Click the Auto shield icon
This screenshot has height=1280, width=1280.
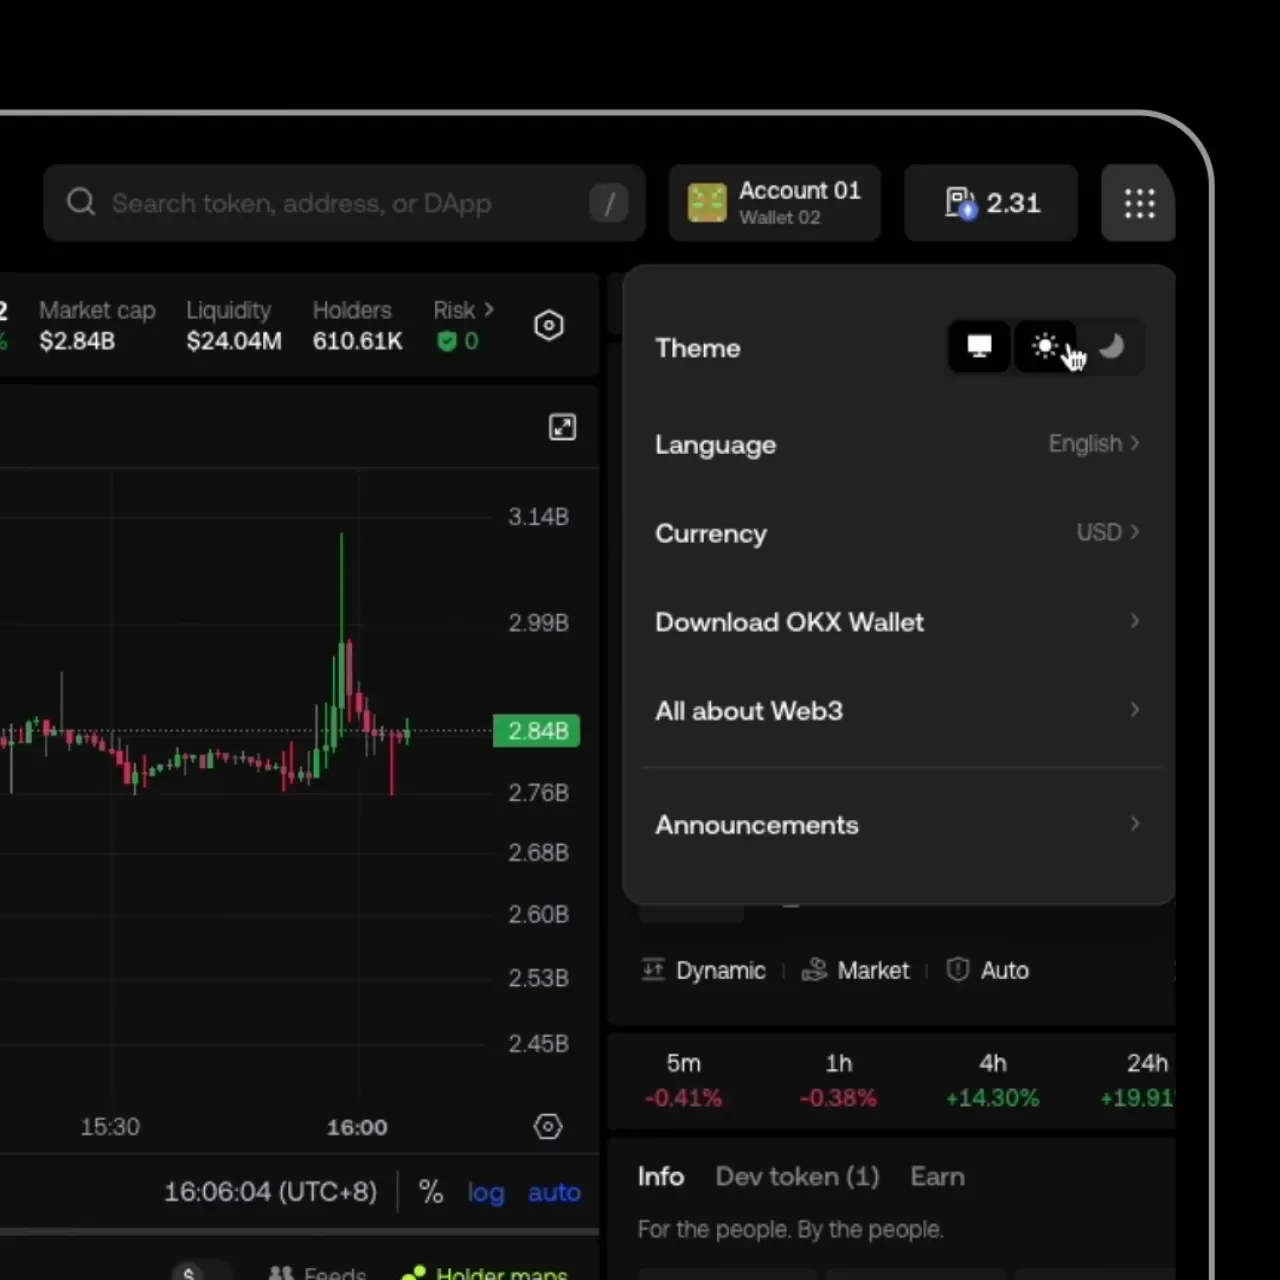click(x=958, y=969)
